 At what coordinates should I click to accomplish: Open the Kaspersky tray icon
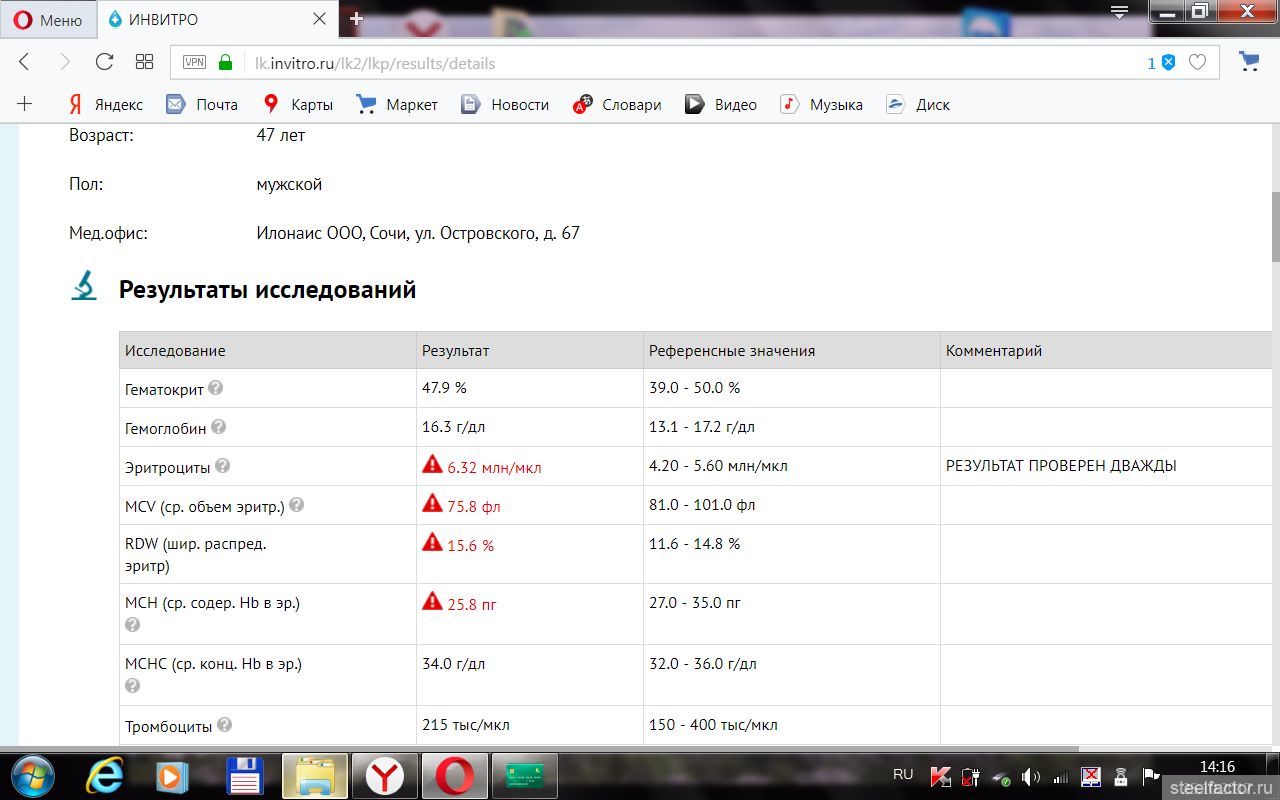coord(941,777)
